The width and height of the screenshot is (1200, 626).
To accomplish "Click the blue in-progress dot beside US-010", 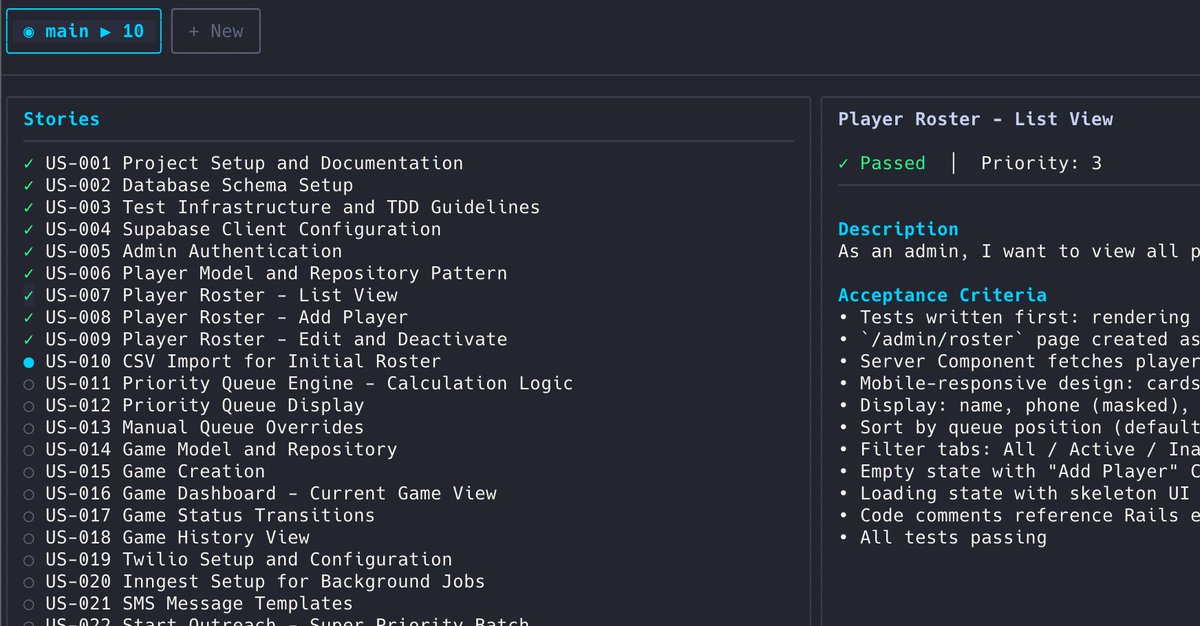I will (29, 362).
